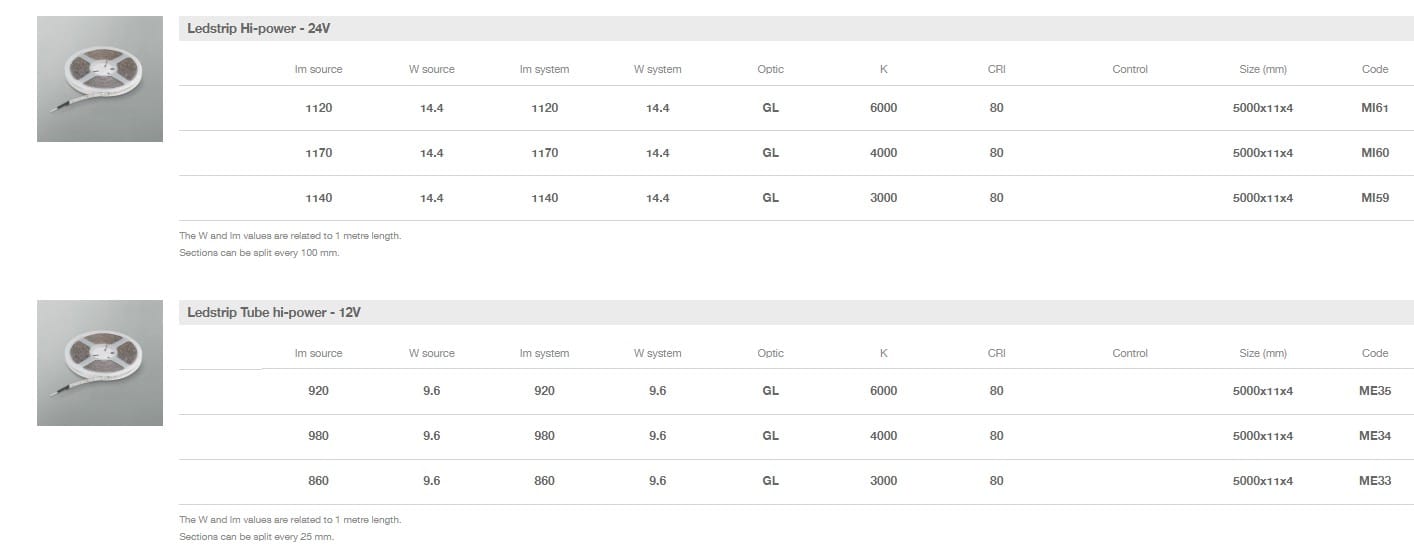Click the Ledstrip Hi-power 24V product thumbnail
The height and width of the screenshot is (548, 1414).
coord(100,79)
